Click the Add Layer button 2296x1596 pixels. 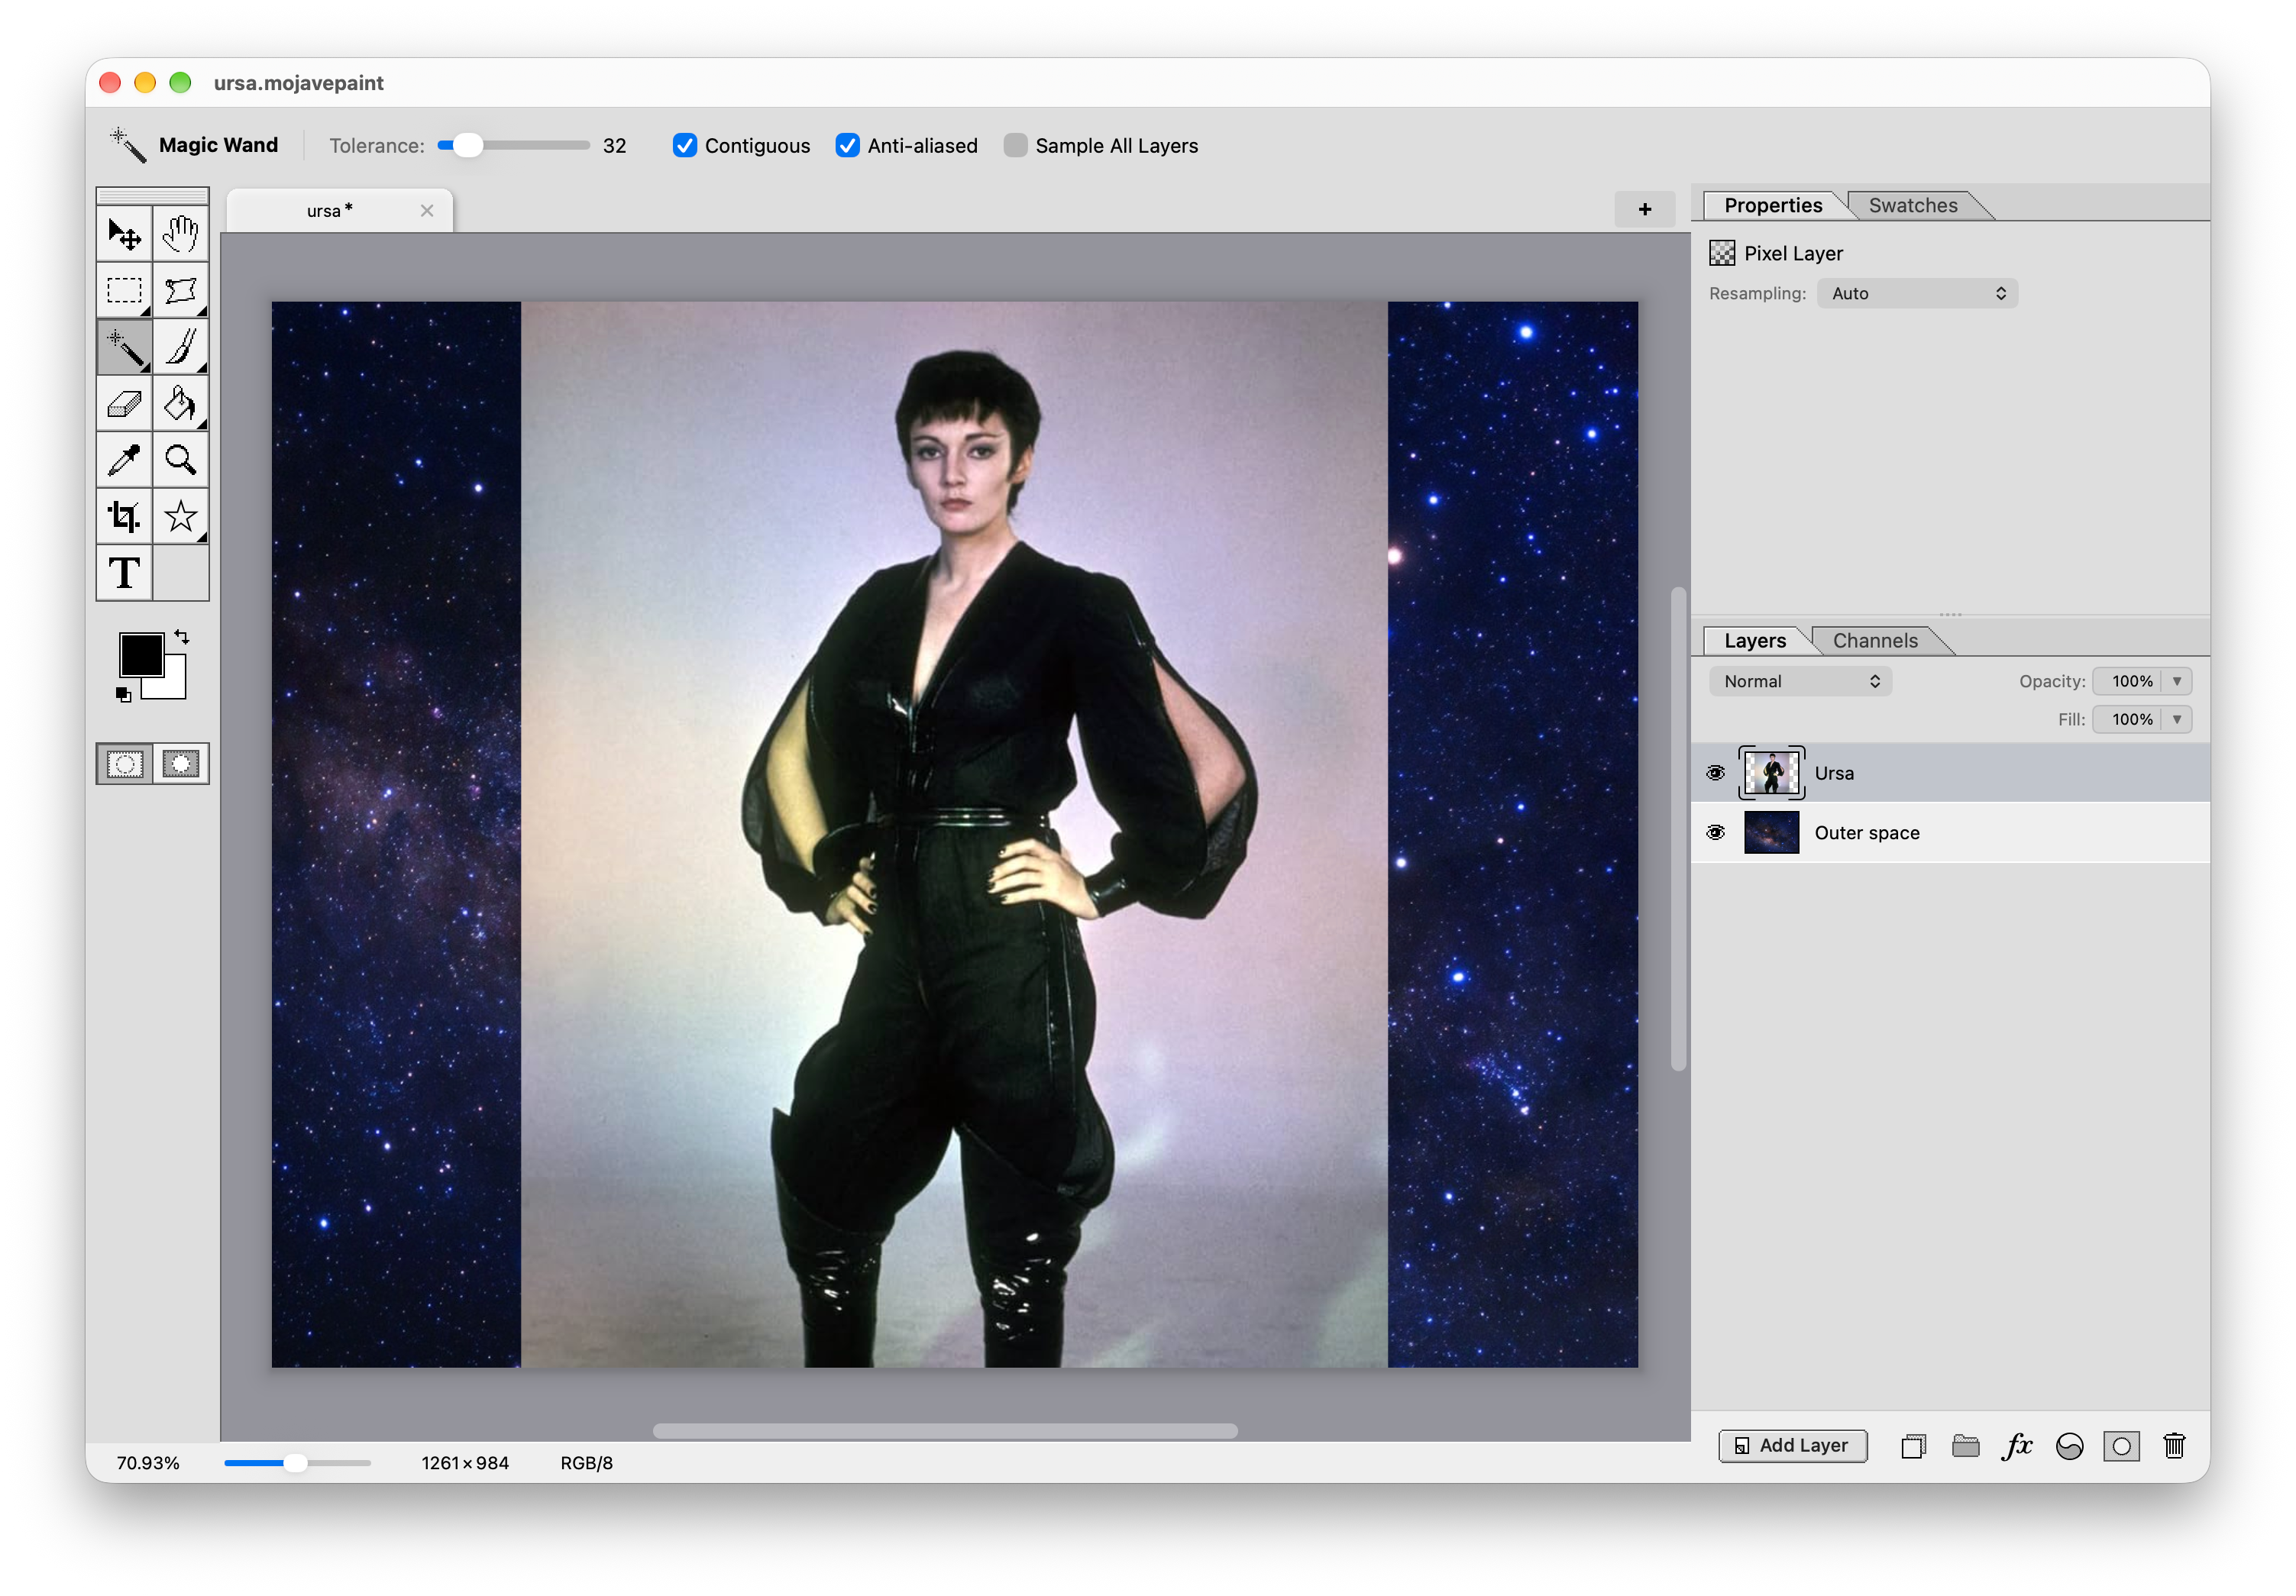[x=1792, y=1446]
